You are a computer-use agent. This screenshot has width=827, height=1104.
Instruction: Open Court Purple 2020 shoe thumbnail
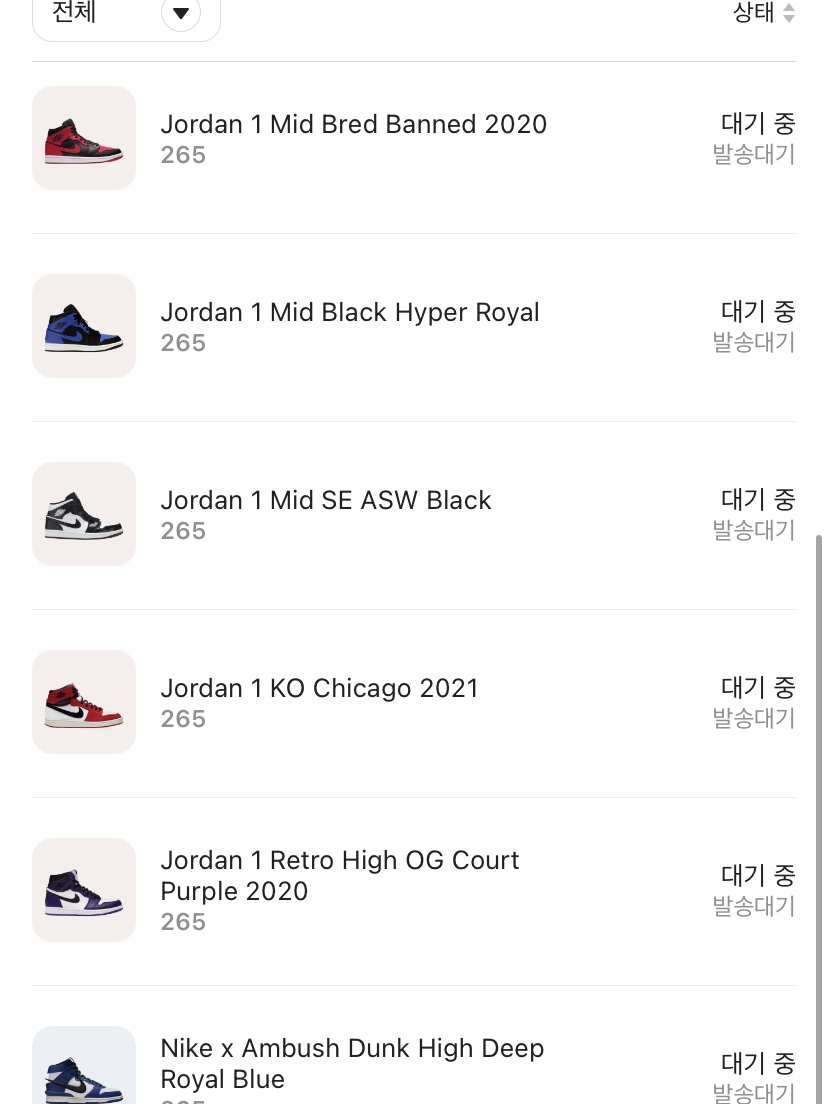pos(84,890)
